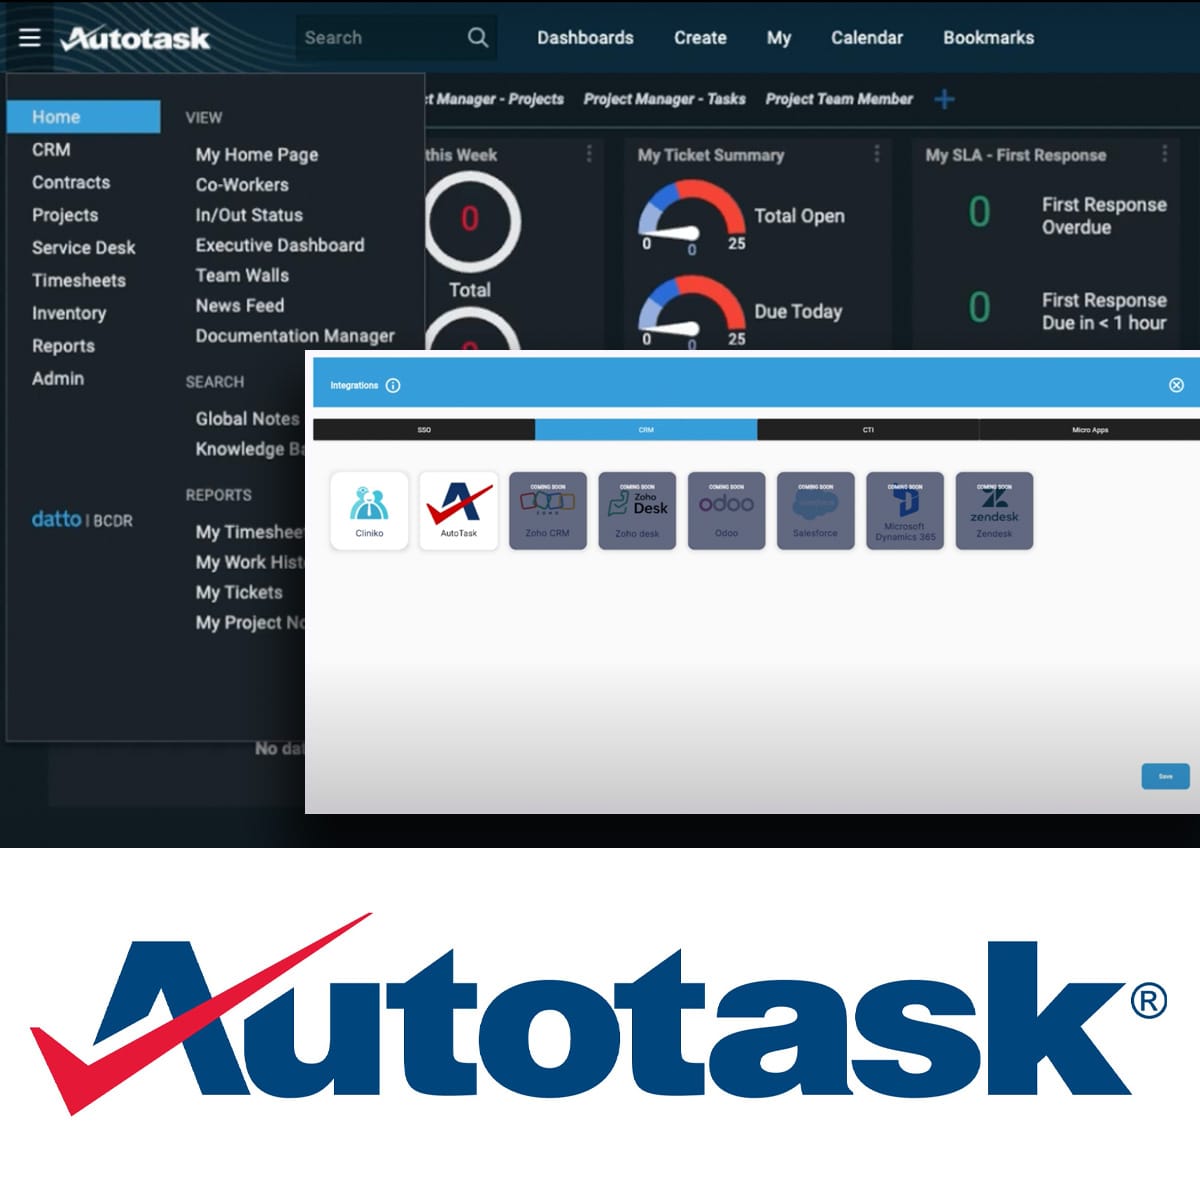Click the Microsoft Dynamics 365 tile
Screen dimensions: 1200x1200
coord(905,510)
